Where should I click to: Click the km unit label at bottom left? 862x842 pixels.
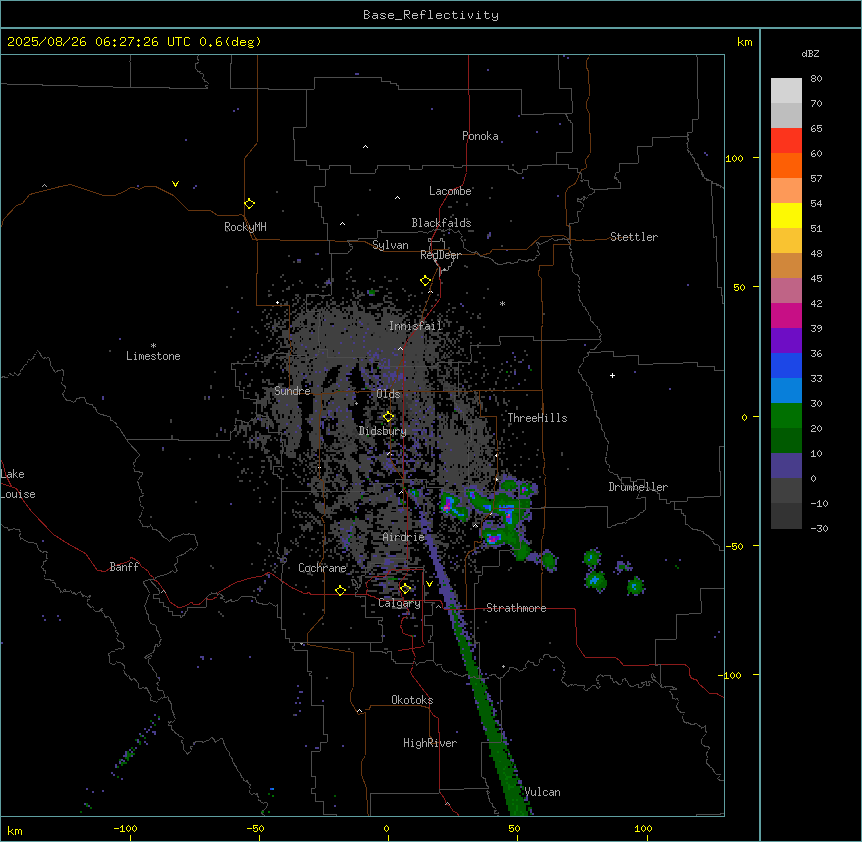click(x=15, y=830)
